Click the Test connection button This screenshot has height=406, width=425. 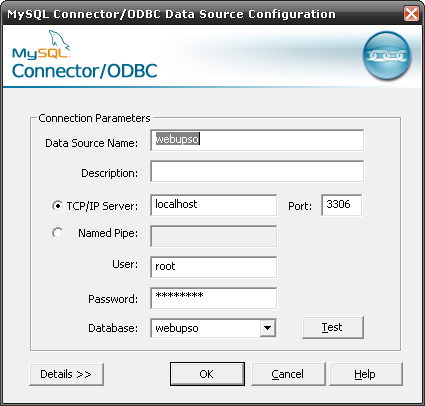pos(333,327)
